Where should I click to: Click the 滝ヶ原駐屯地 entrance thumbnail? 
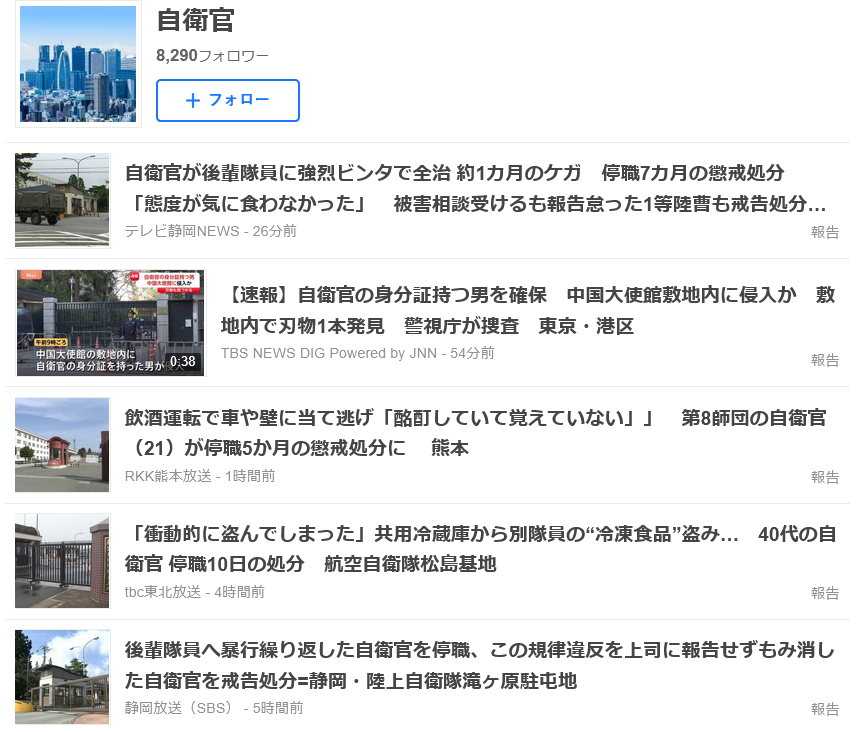click(x=62, y=677)
